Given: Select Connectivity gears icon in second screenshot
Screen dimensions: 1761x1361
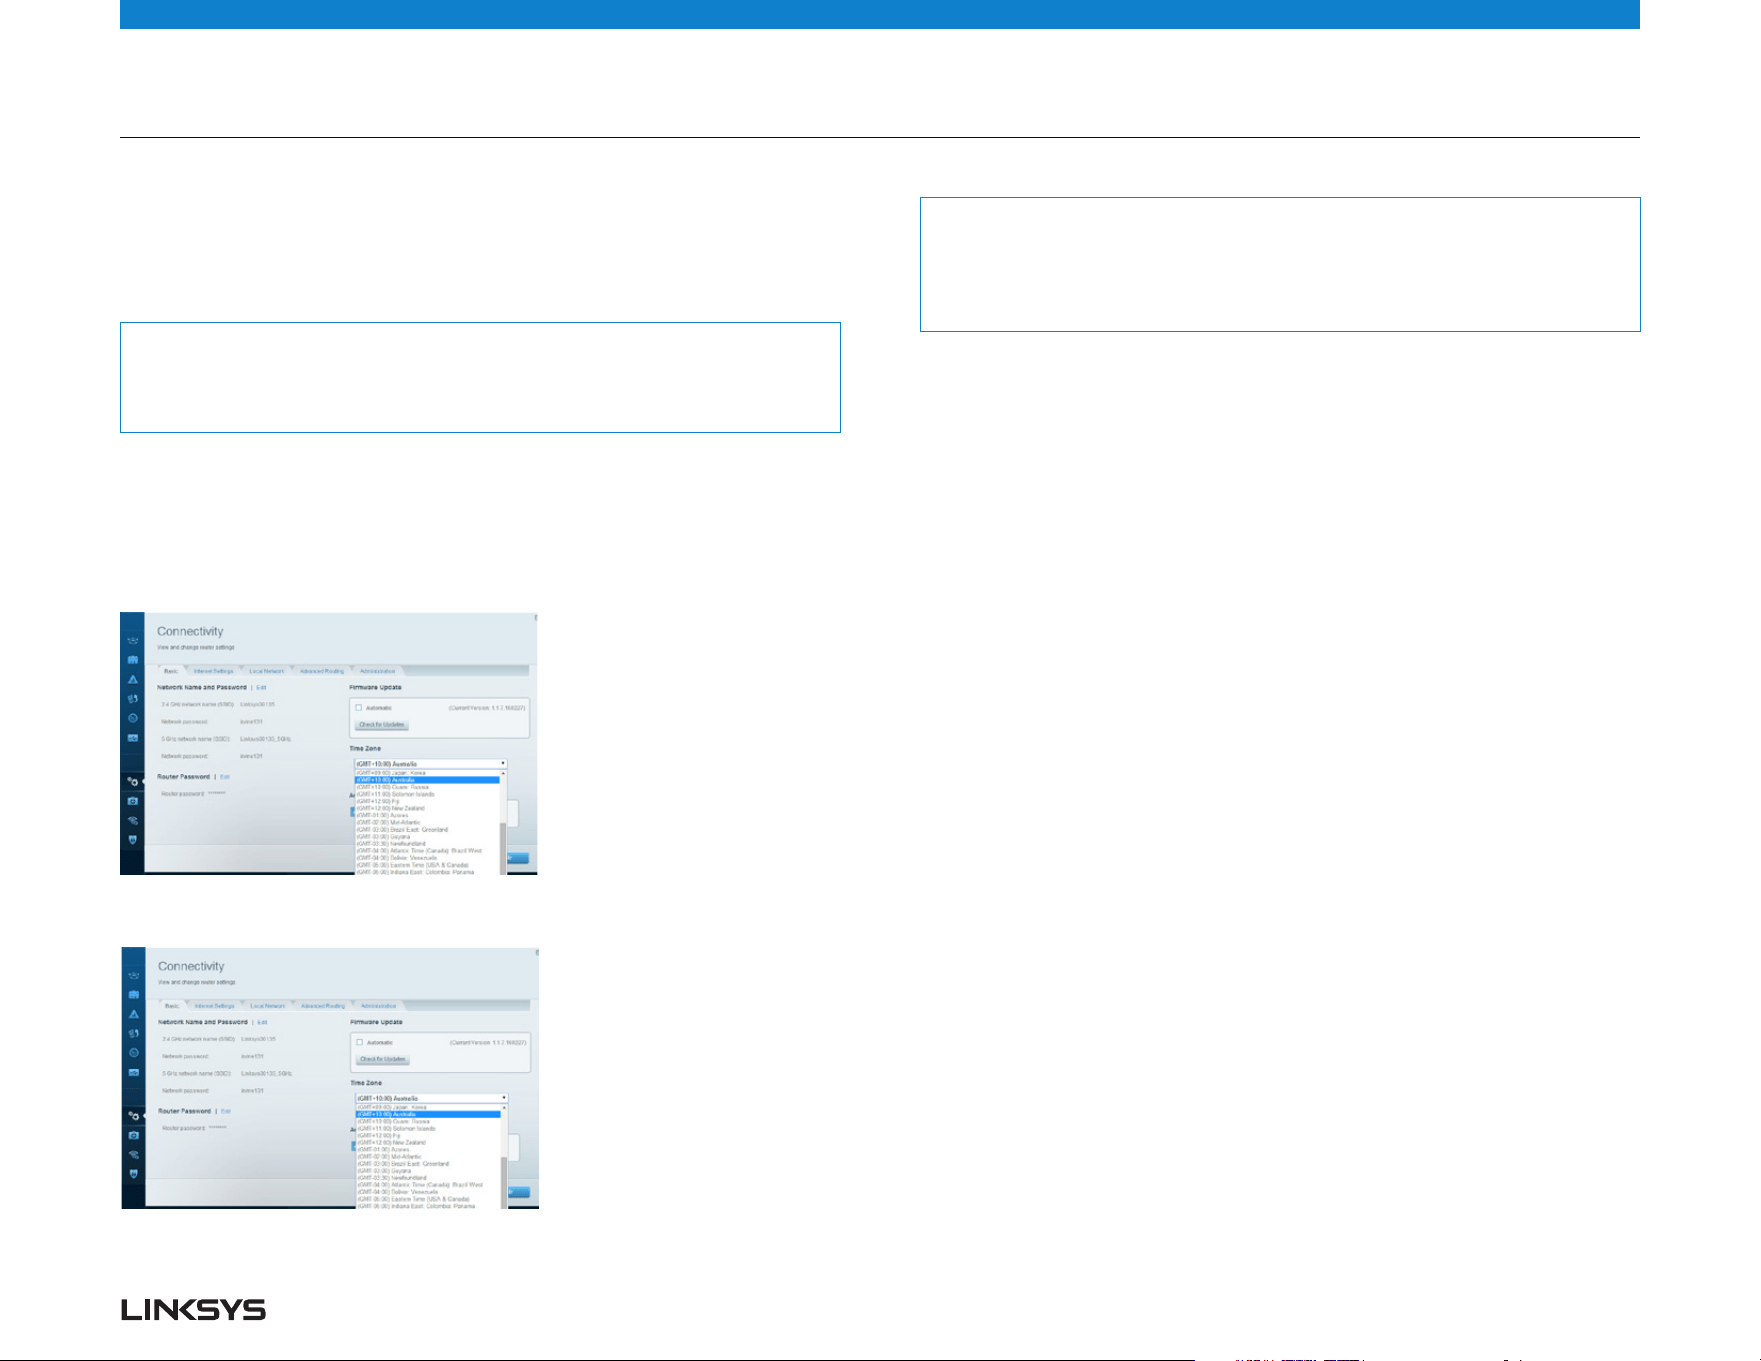Looking at the screenshot, I should [x=134, y=1117].
